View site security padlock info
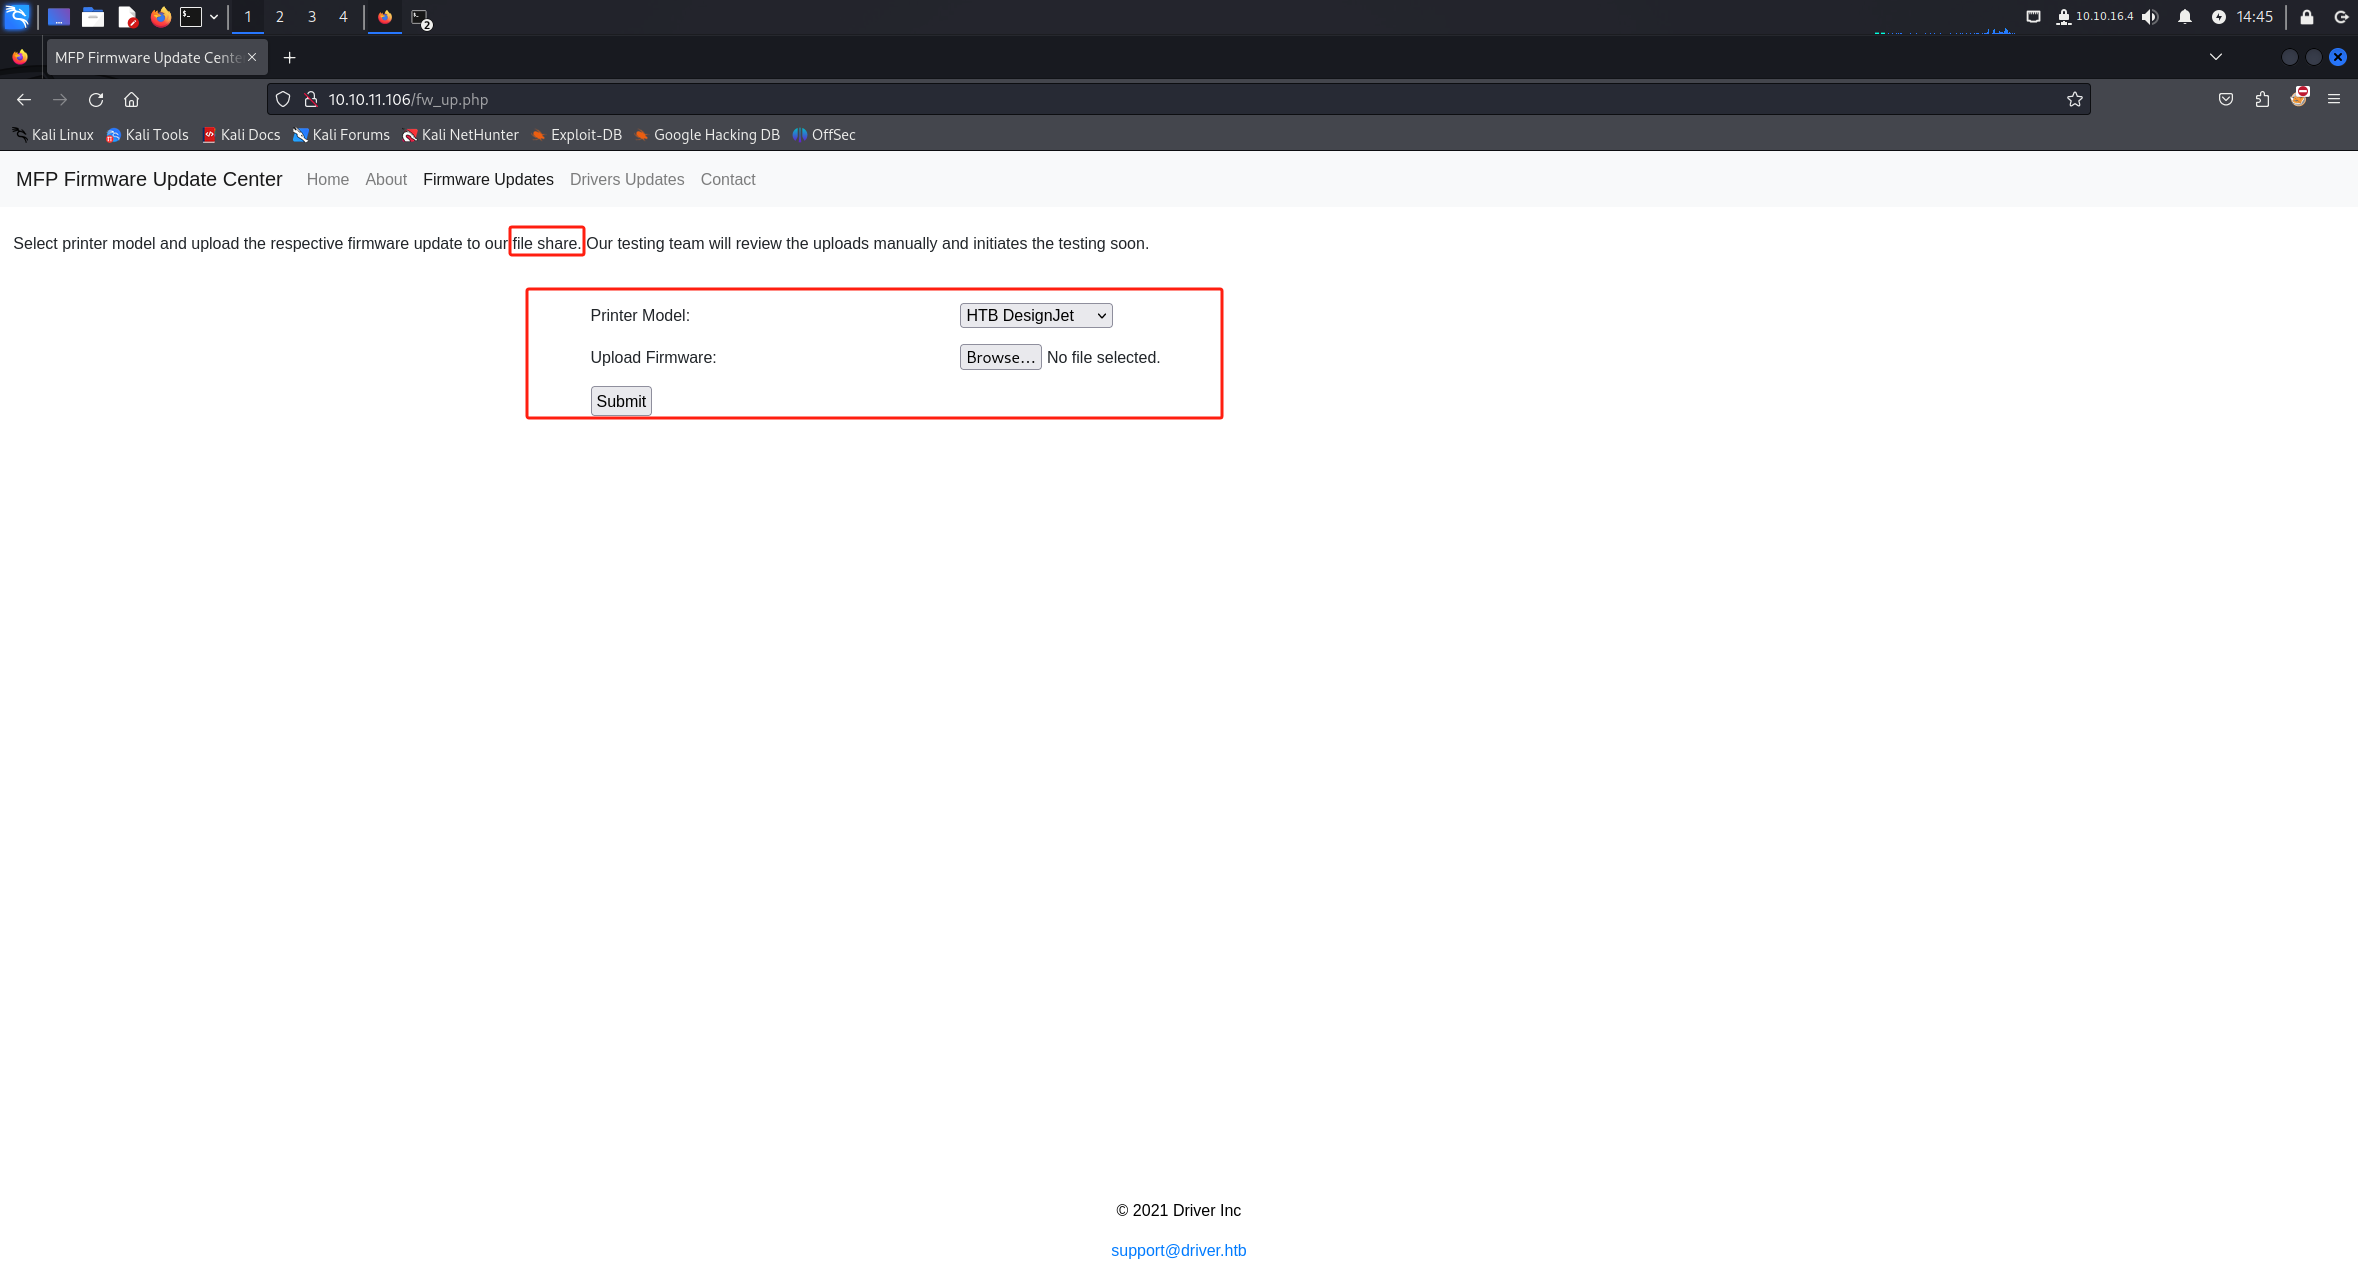Viewport: 2358px width, 1278px height. [311, 99]
